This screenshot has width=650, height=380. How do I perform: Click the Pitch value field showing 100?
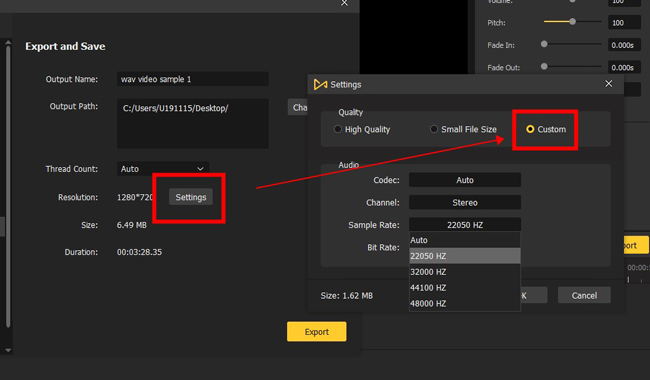point(624,23)
